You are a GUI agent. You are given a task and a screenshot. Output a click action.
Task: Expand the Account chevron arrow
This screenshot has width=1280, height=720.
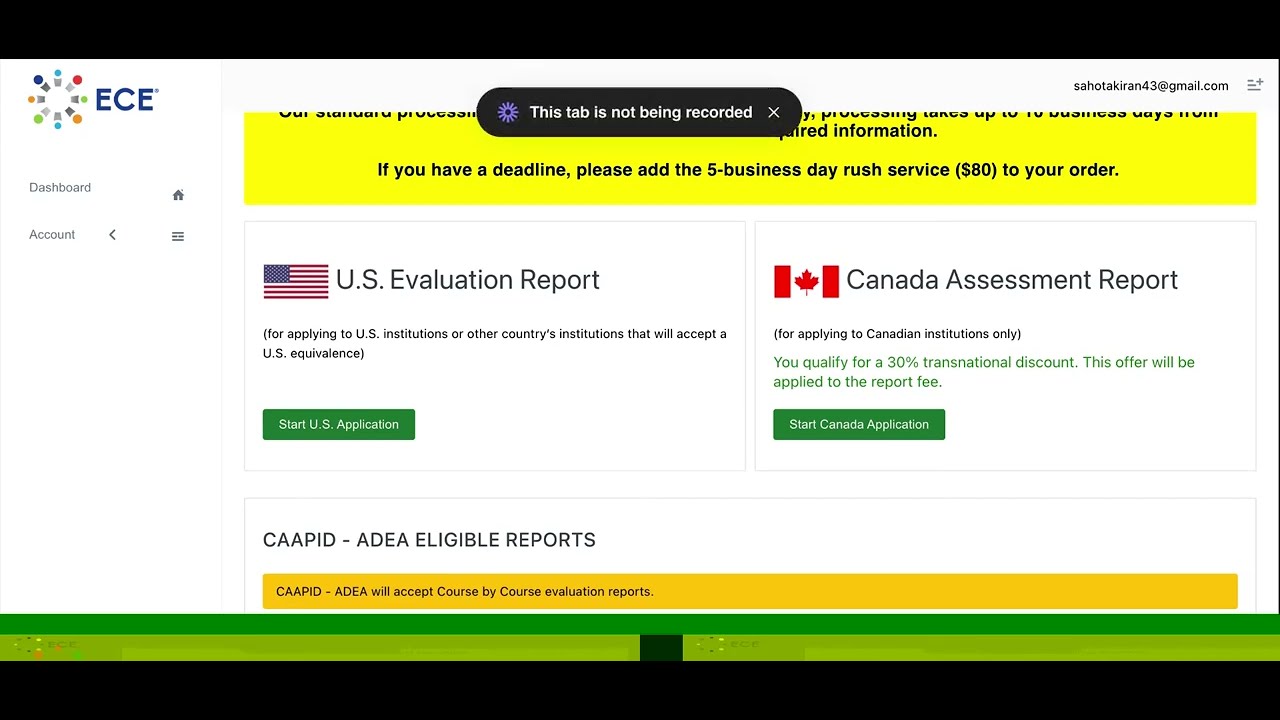point(112,235)
